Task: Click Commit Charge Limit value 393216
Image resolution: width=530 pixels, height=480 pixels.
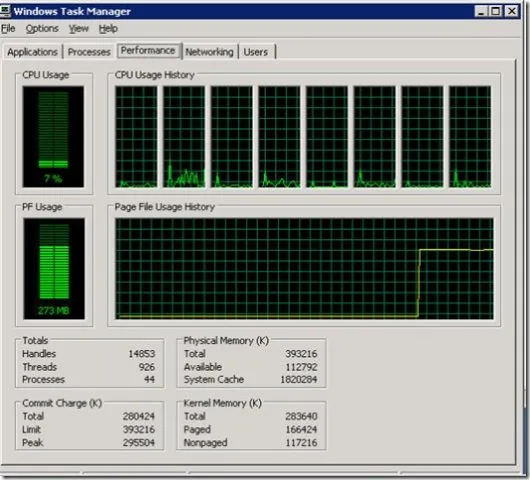Action: [139, 430]
